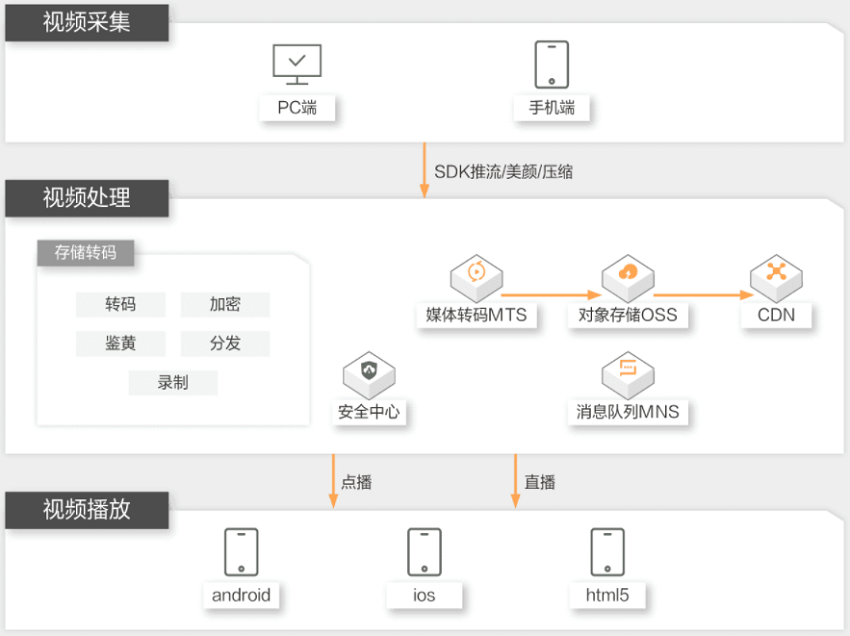Select the 录制 option

[x=173, y=383]
